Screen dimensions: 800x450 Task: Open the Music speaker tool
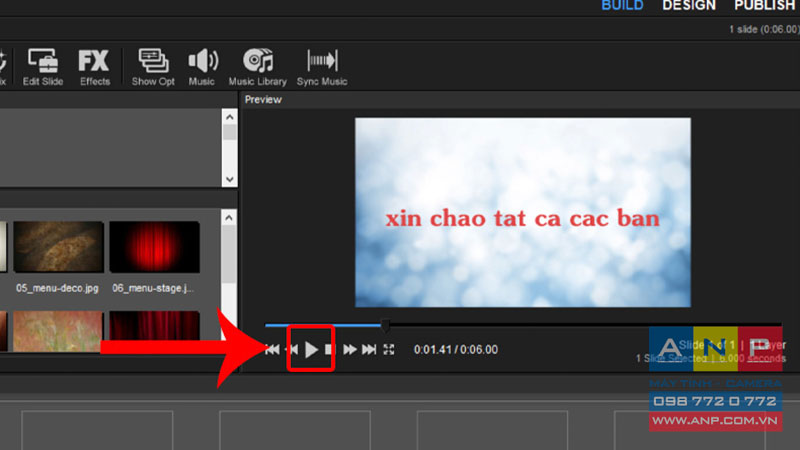(203, 67)
